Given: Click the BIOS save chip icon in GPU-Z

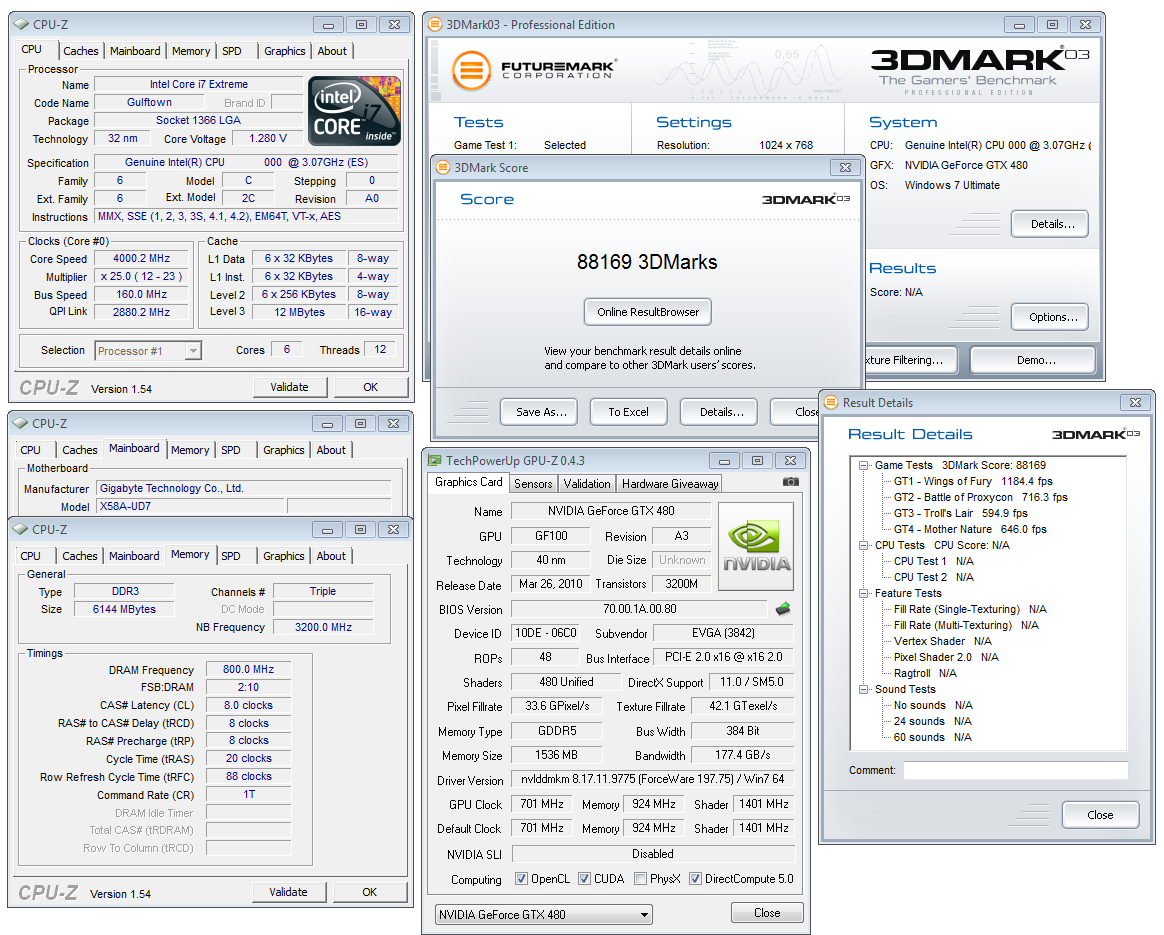Looking at the screenshot, I should (782, 609).
